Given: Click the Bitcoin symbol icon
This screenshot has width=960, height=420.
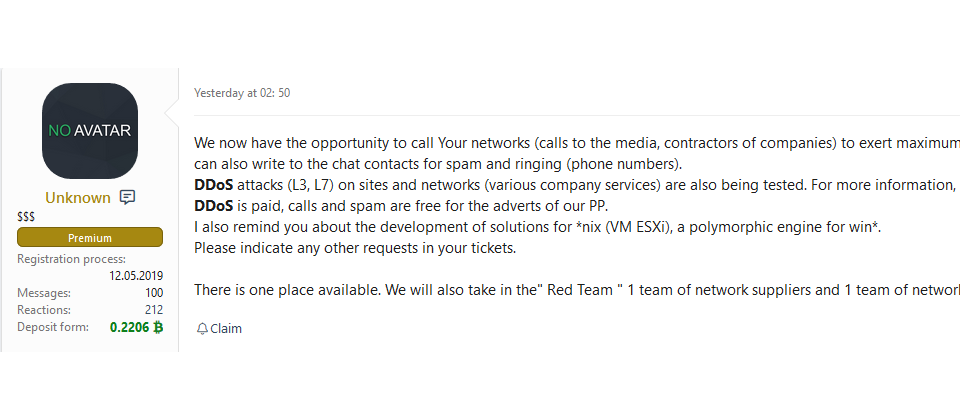Looking at the screenshot, I should [158, 328].
